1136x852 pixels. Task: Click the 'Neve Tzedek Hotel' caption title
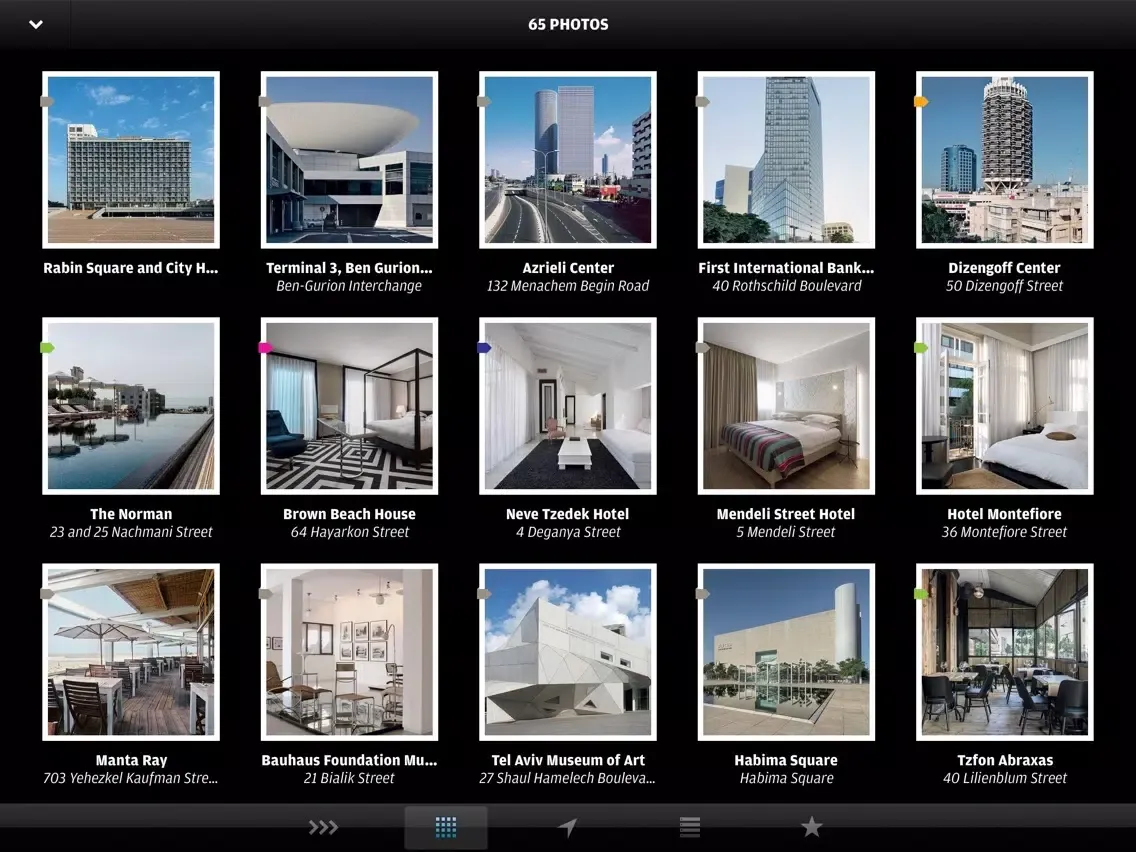pos(568,514)
